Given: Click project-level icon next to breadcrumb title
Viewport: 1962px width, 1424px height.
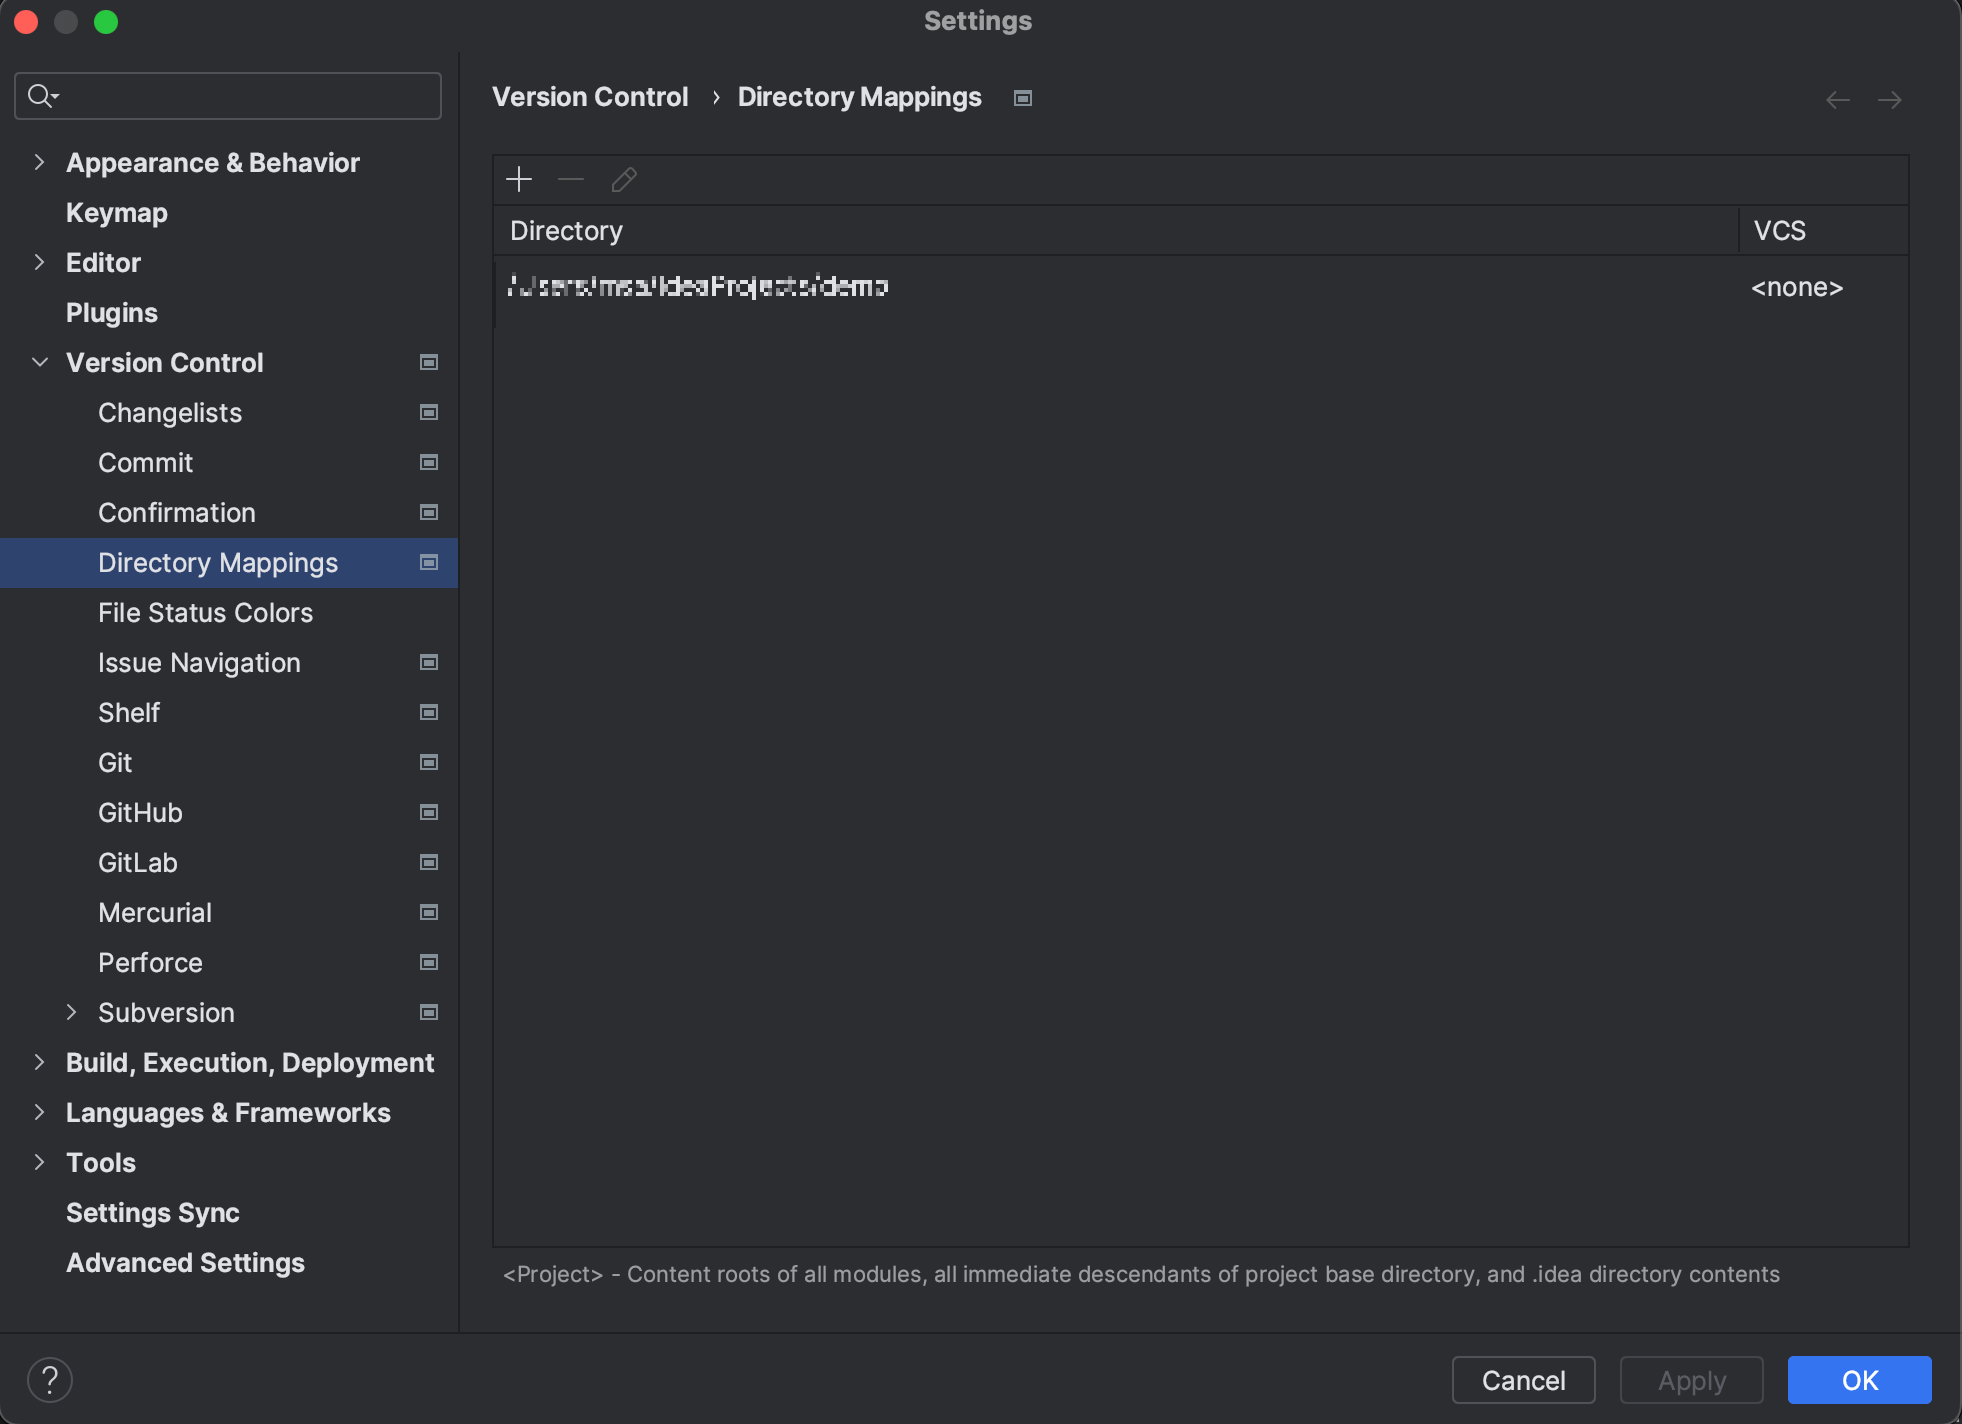Looking at the screenshot, I should 1022,98.
